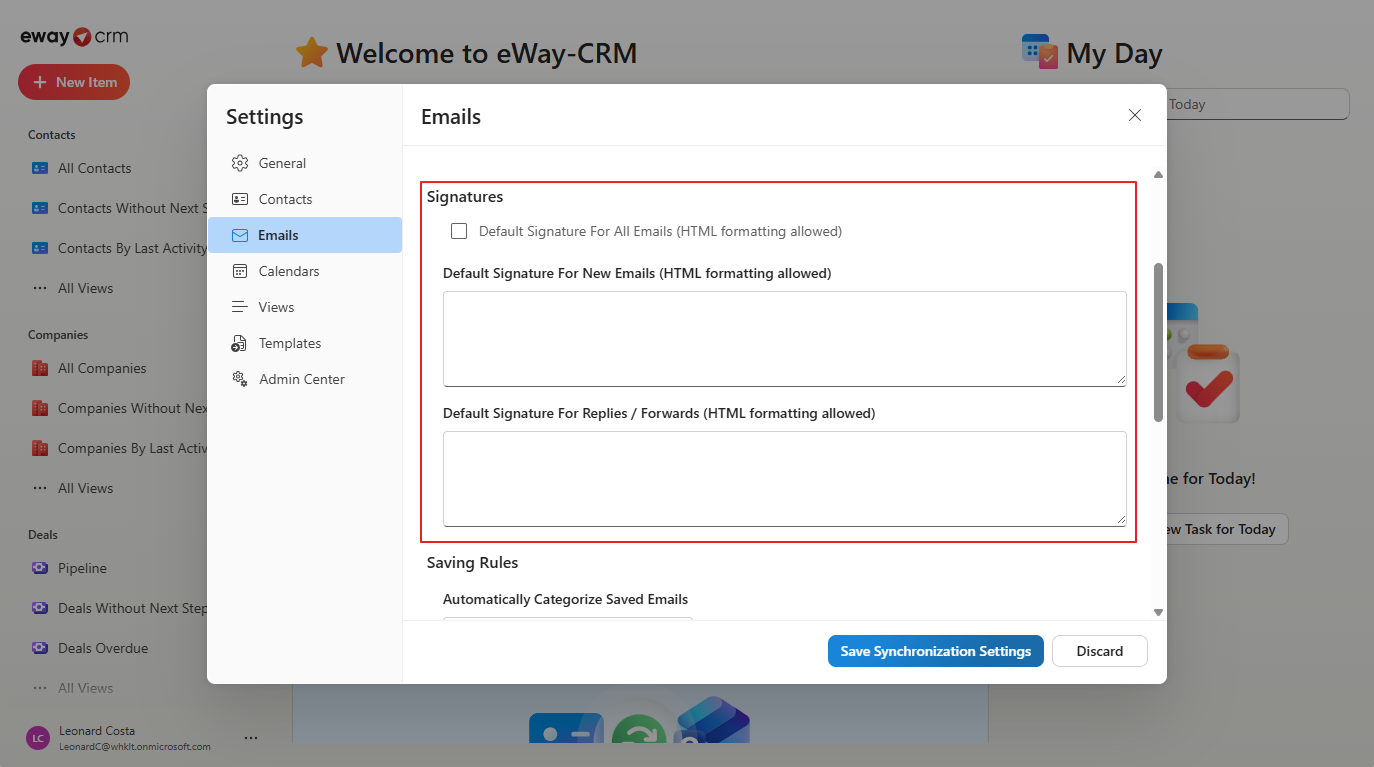Select the Companies By Last Activity icon
The height and width of the screenshot is (767, 1374).
point(40,448)
